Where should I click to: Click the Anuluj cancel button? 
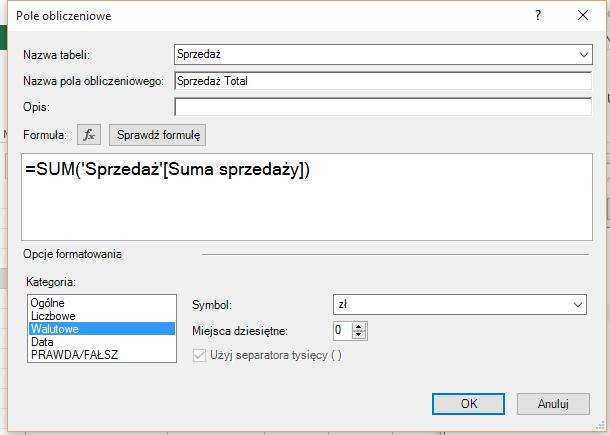(x=553, y=404)
